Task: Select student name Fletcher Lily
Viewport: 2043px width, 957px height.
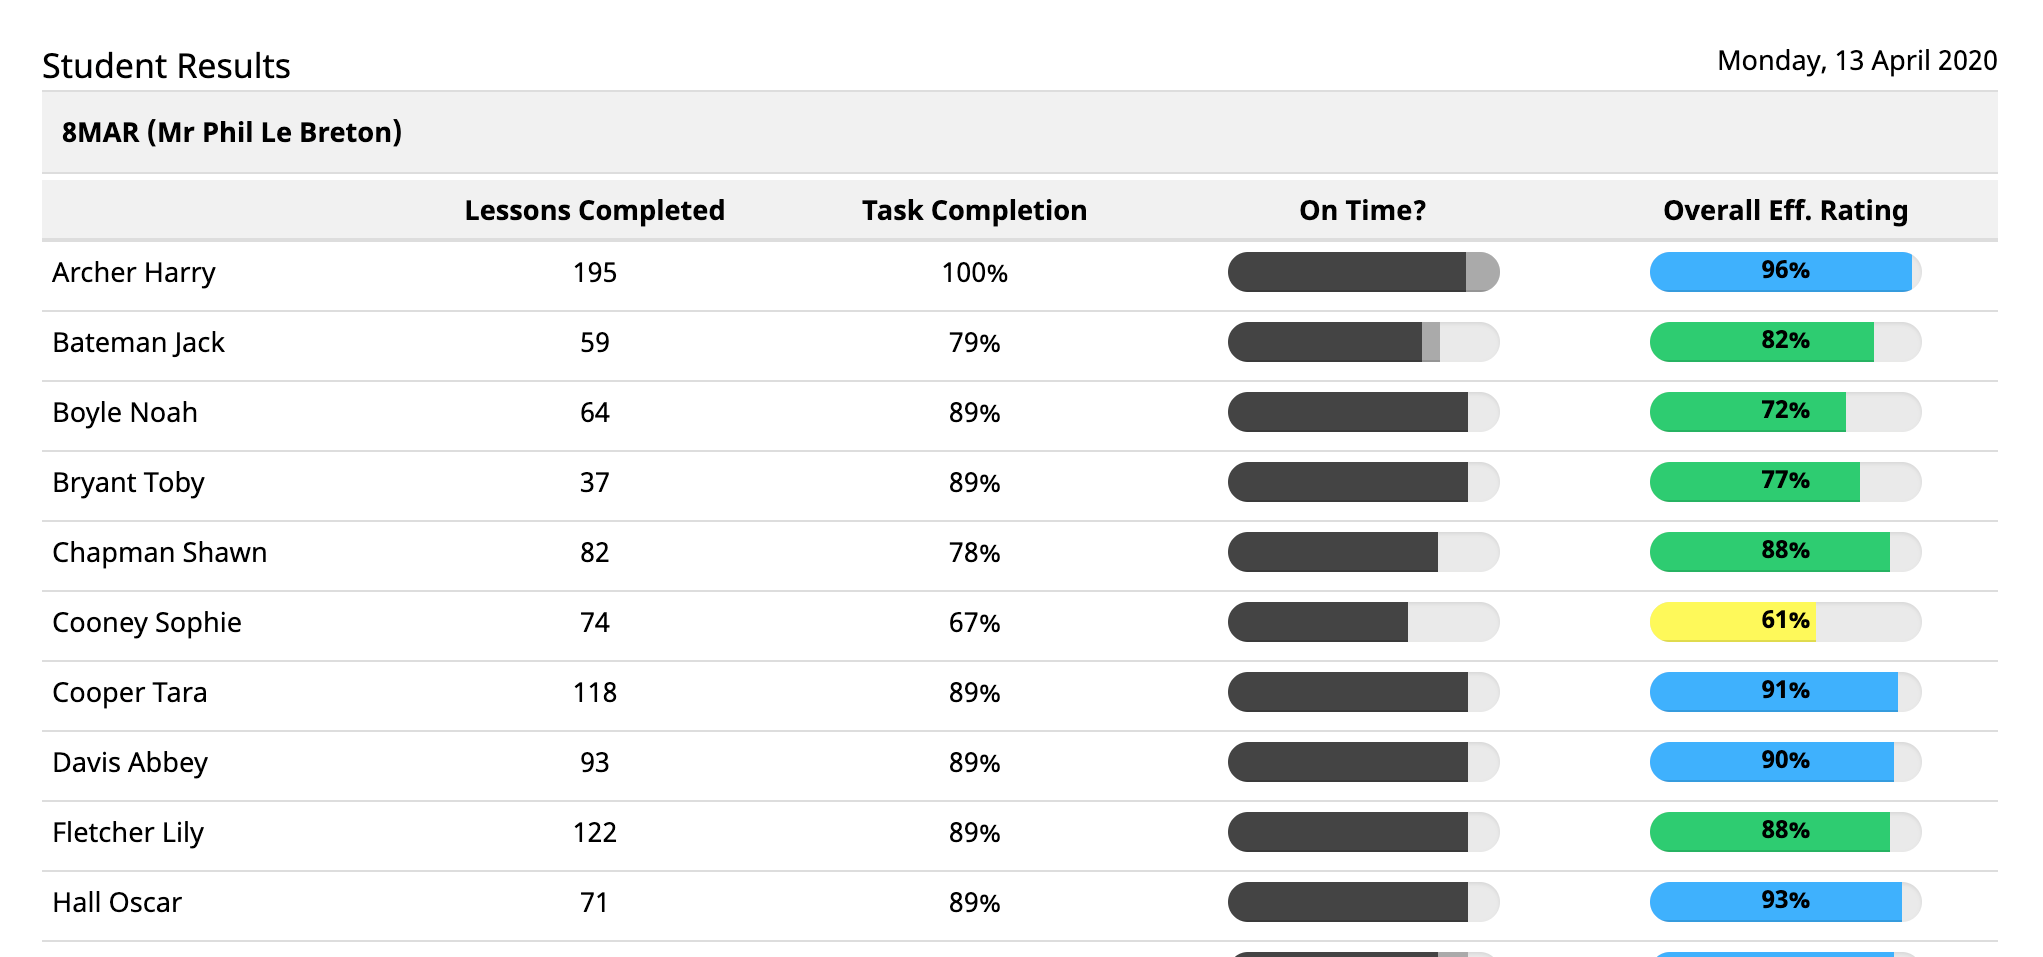Action: [128, 833]
